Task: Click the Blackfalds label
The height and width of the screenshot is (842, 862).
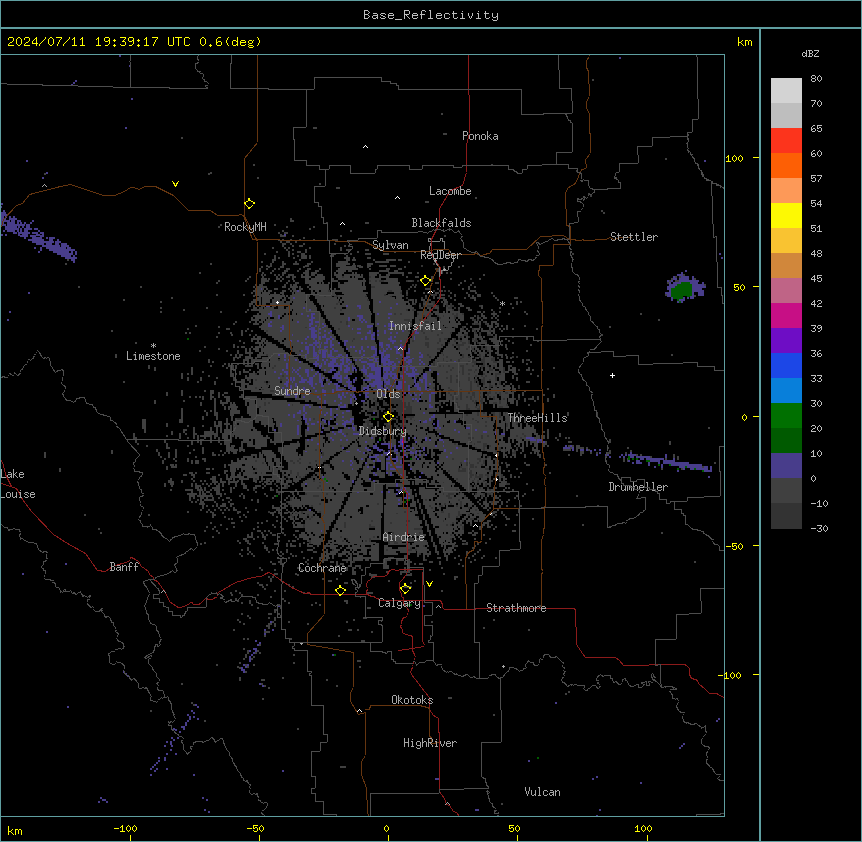Action: (441, 223)
